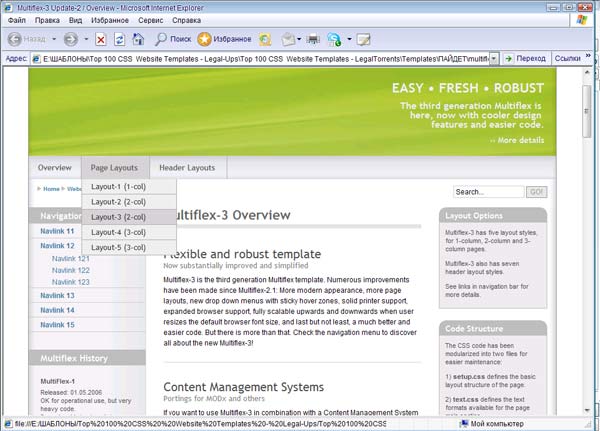Refresh the page using the Refresh icon
This screenshot has width=600, height=431.
[x=119, y=39]
